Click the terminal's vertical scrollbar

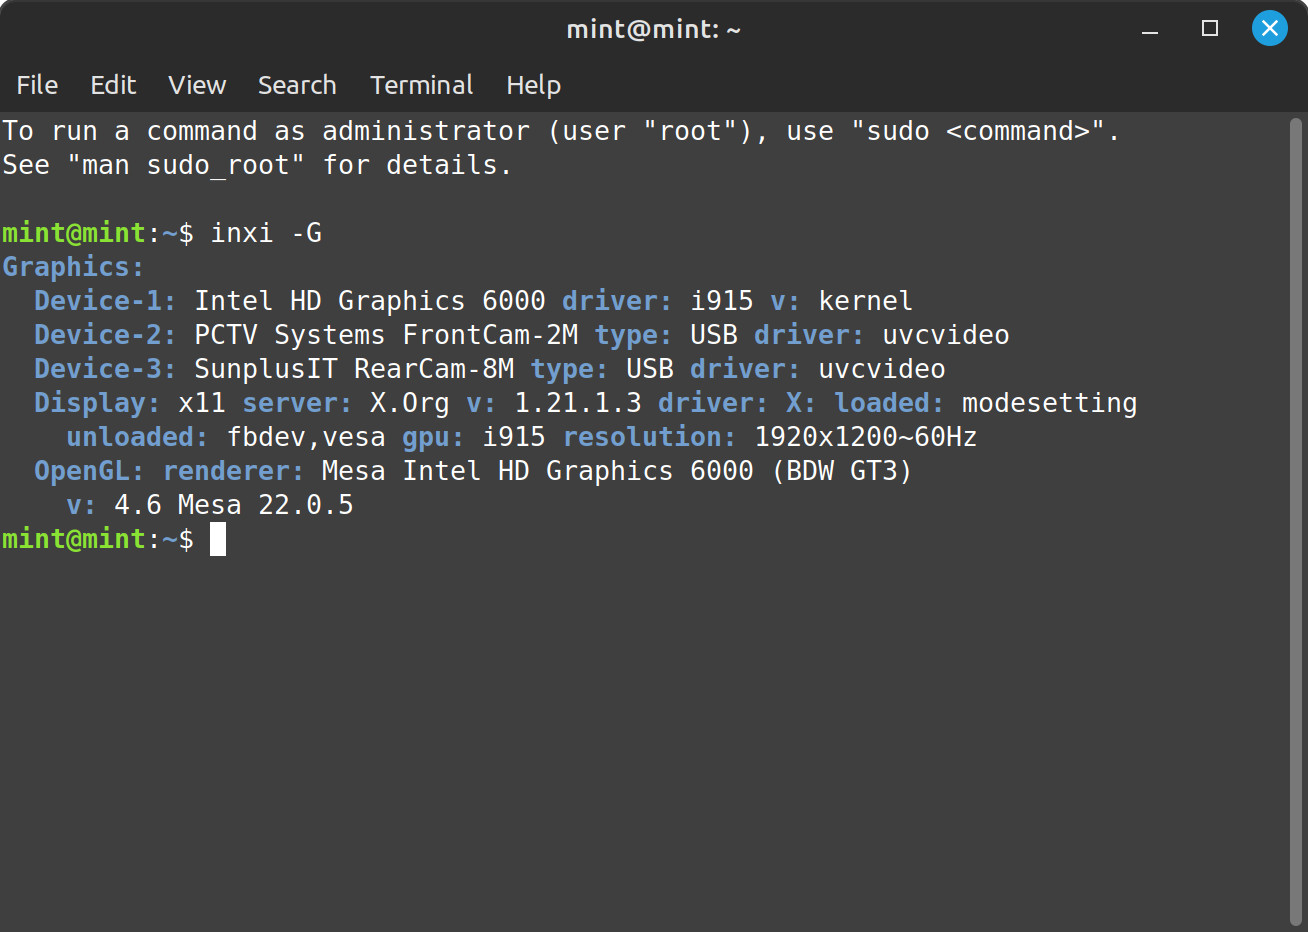[x=1296, y=522]
